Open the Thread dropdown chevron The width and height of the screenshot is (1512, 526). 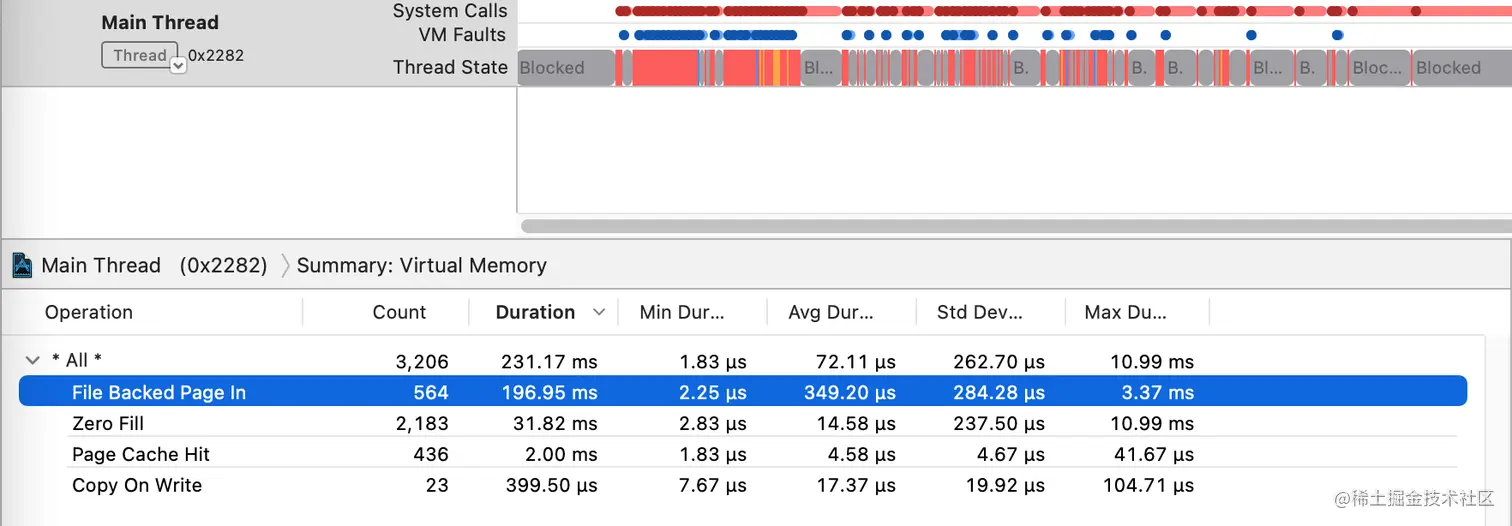pos(178,65)
